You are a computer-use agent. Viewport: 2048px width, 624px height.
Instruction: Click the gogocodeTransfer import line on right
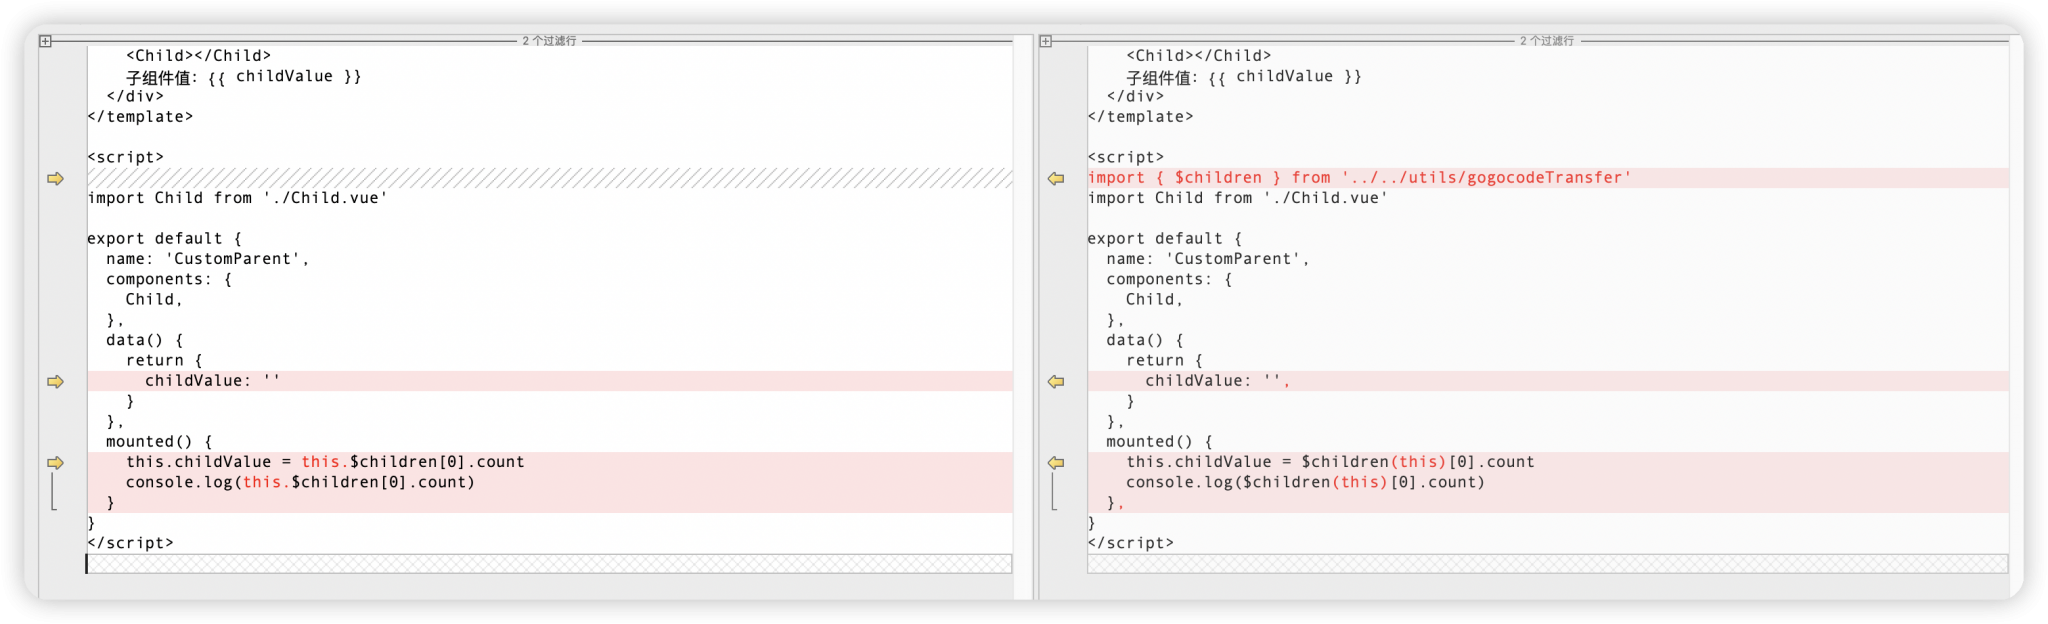[1358, 178]
